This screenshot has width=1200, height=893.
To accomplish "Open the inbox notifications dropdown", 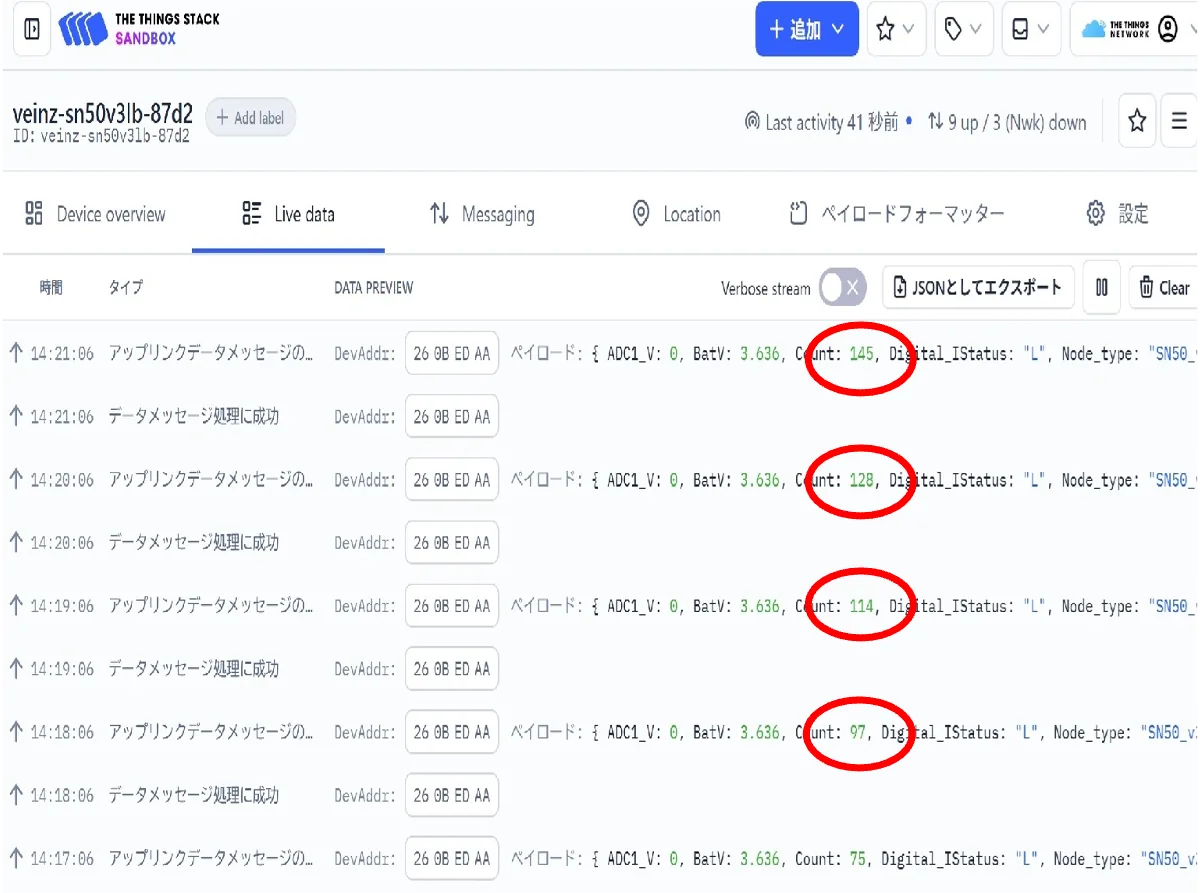I will click(1031, 30).
